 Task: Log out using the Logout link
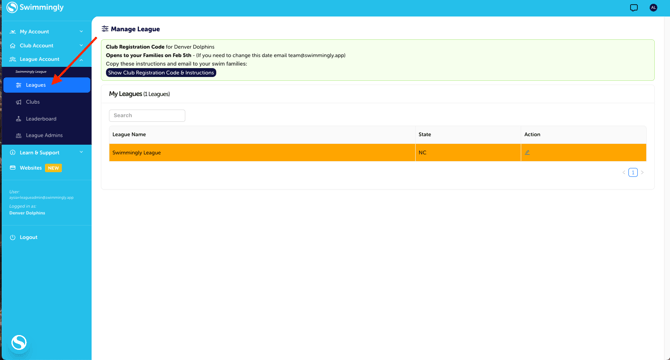[28, 237]
